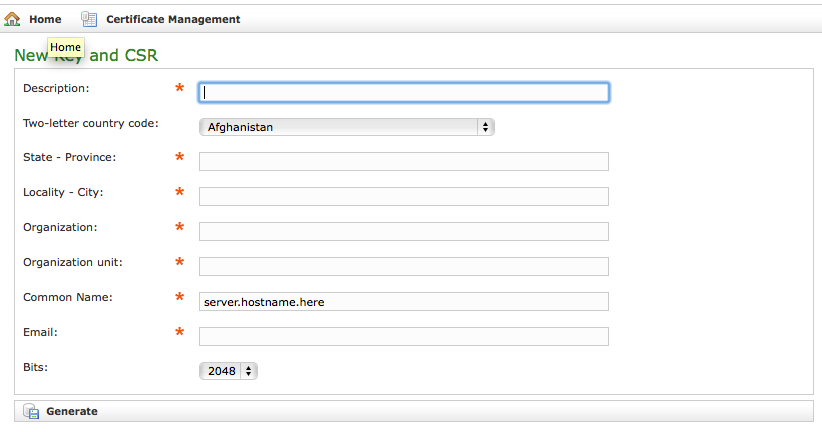Open the Certificate Management menu label

coord(173,19)
